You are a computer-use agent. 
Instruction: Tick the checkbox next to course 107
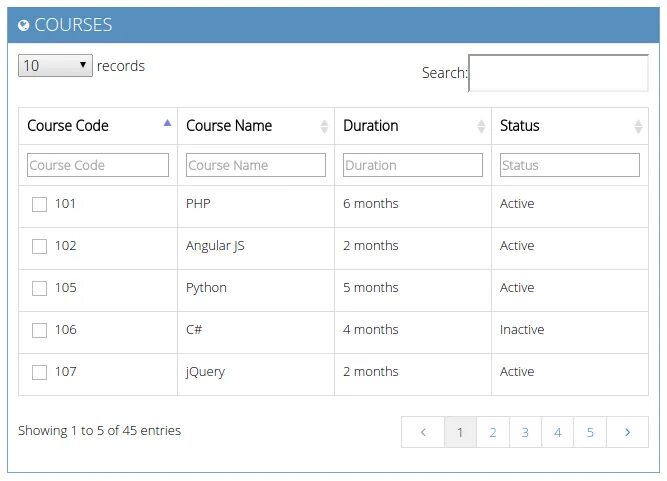click(x=40, y=372)
